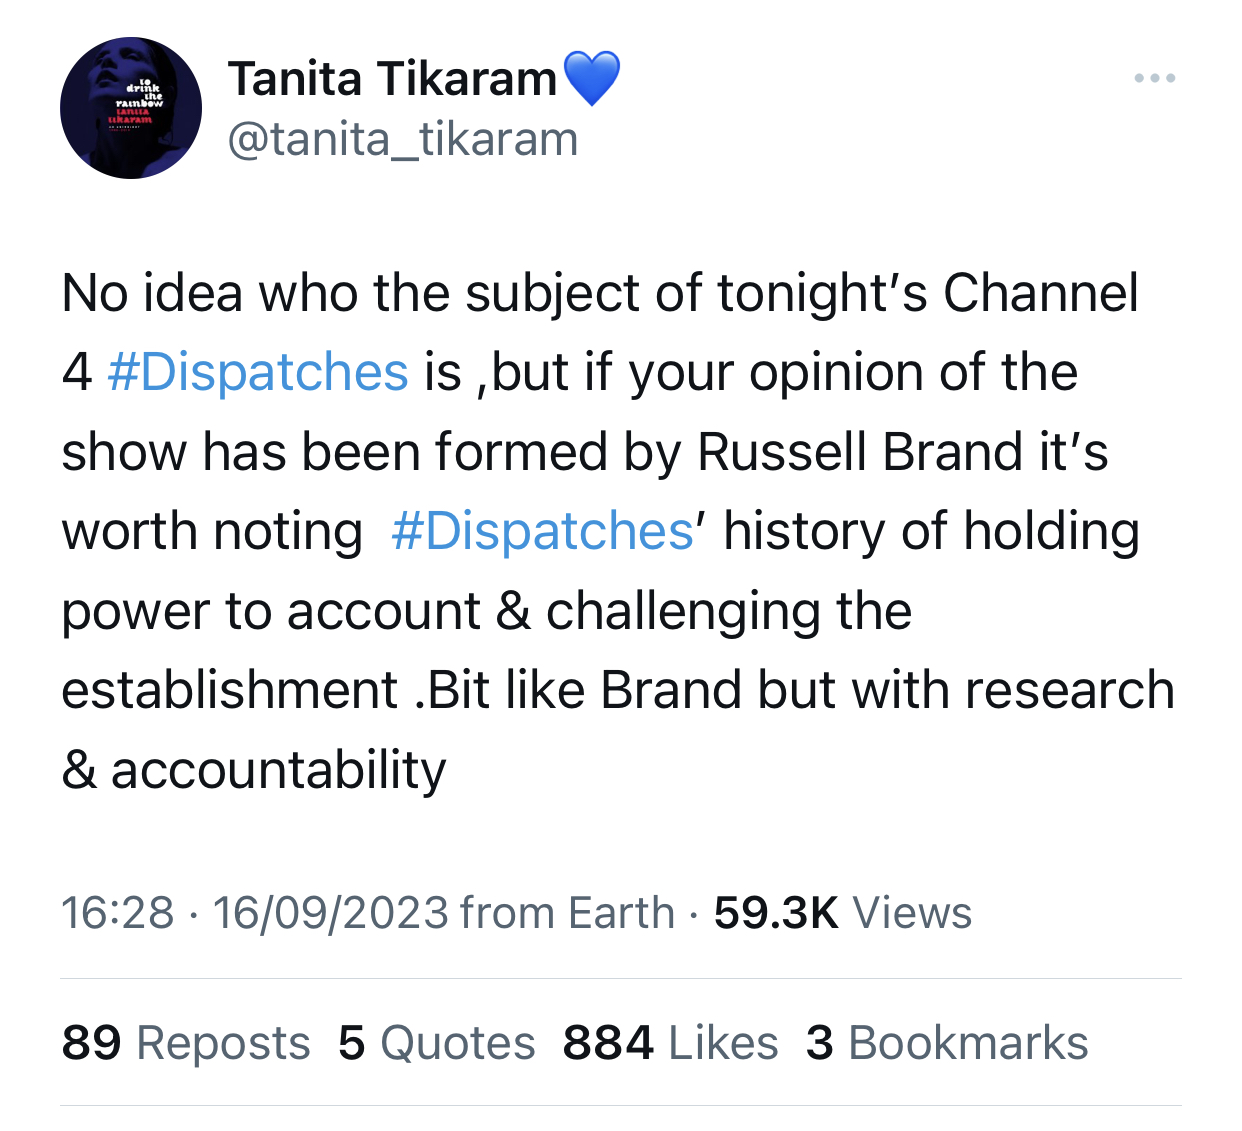Click the #Dispatches hashtag after 'worth noting'

pyautogui.click(x=542, y=531)
